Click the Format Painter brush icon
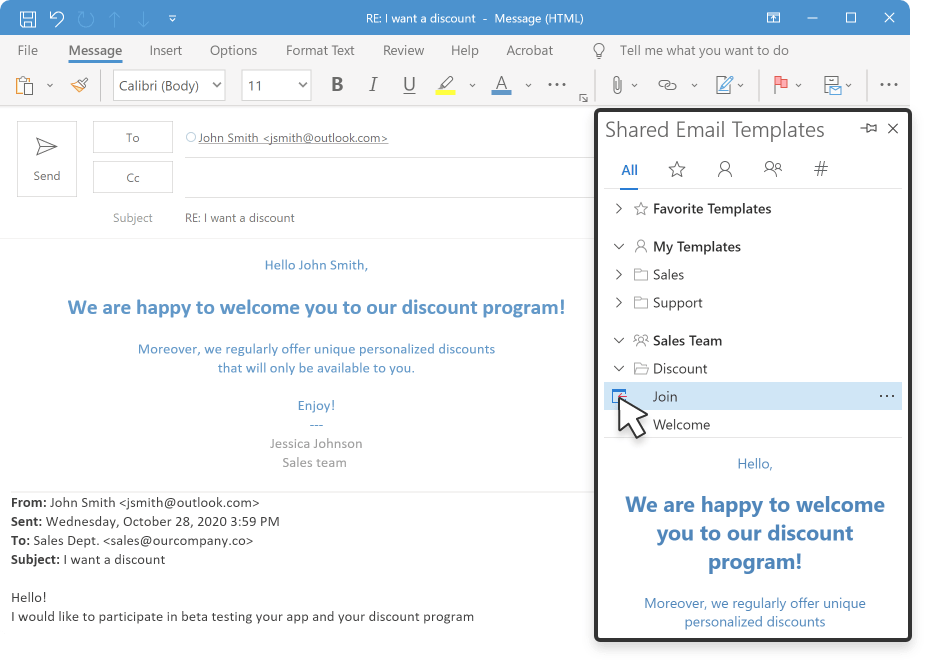Viewport: 930px width, 666px height. pyautogui.click(x=80, y=86)
